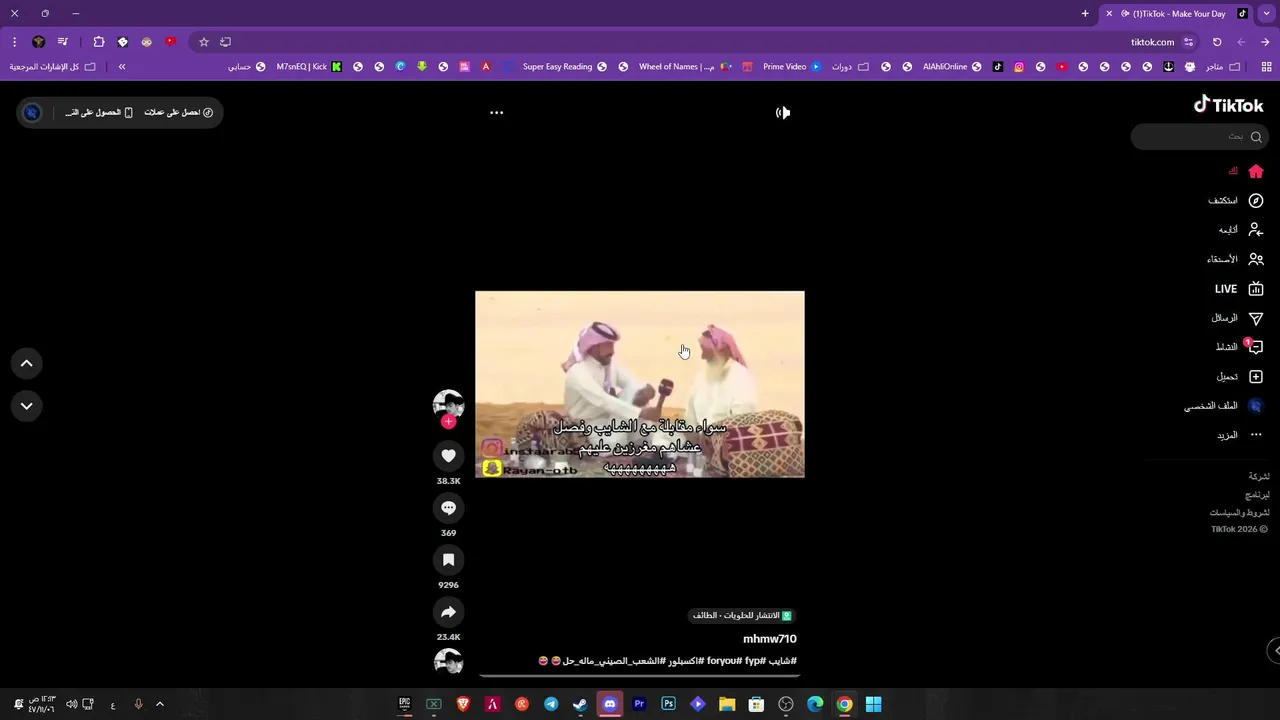The image size is (1280, 720).
Task: Open the دورات bookmarks folder
Action: point(850,67)
